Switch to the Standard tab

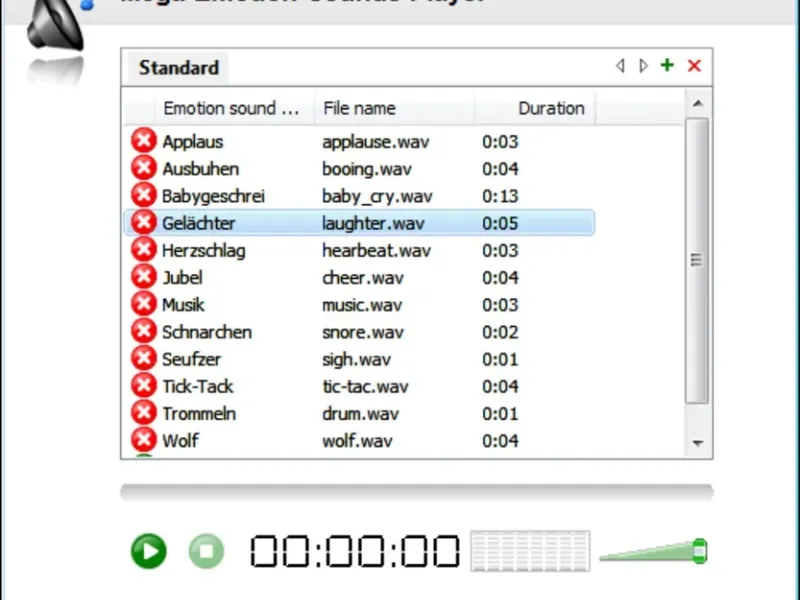178,68
